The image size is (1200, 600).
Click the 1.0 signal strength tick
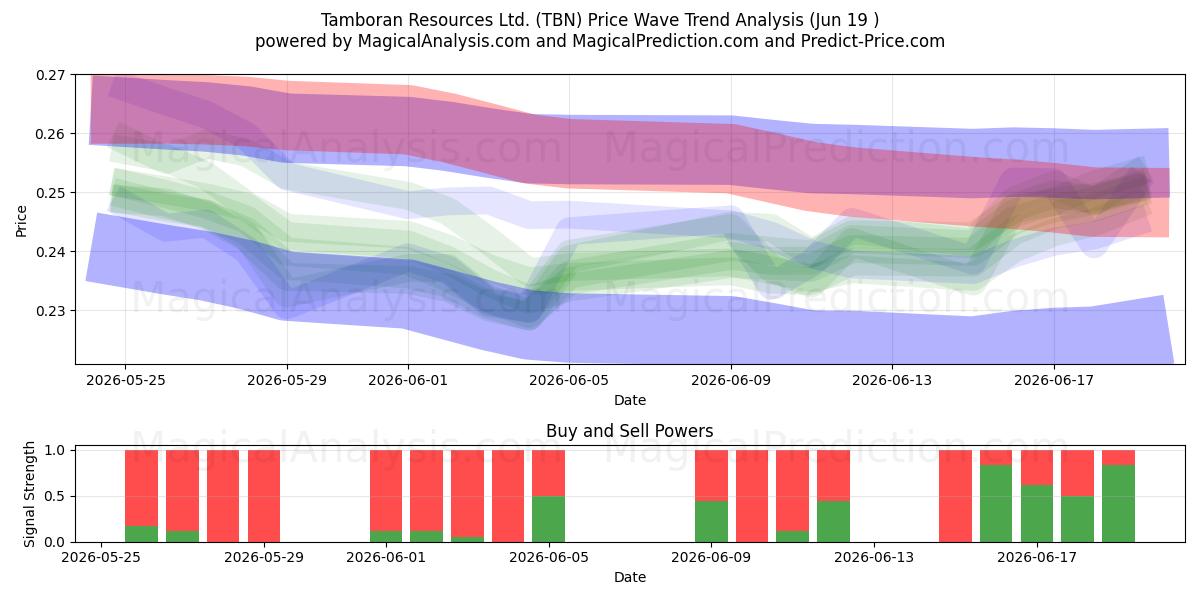coord(55,450)
